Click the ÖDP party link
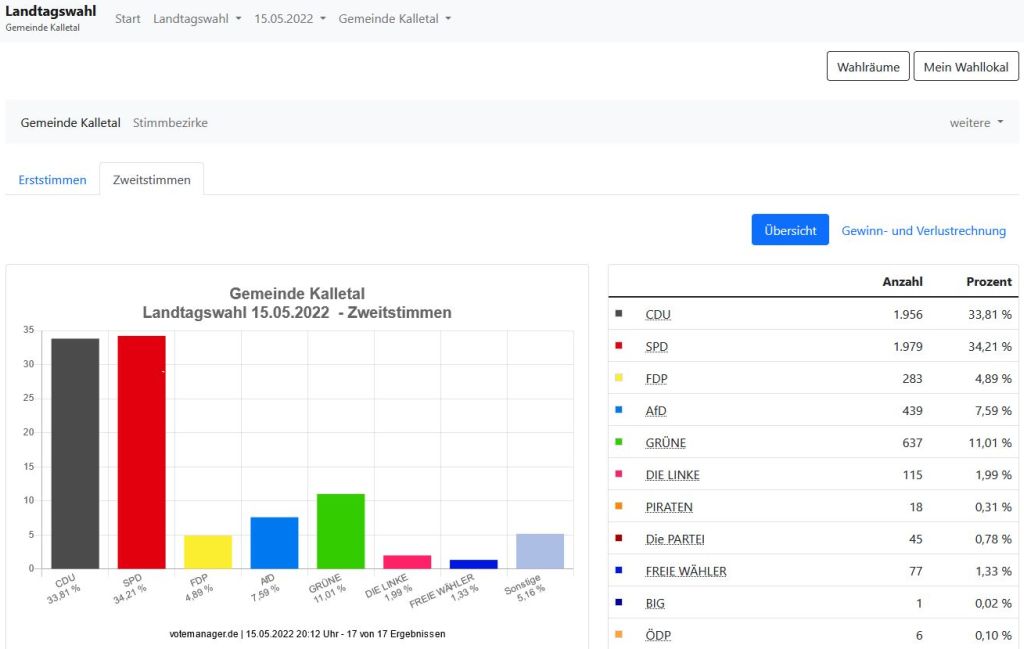The width and height of the screenshot is (1024, 649). pos(658,635)
